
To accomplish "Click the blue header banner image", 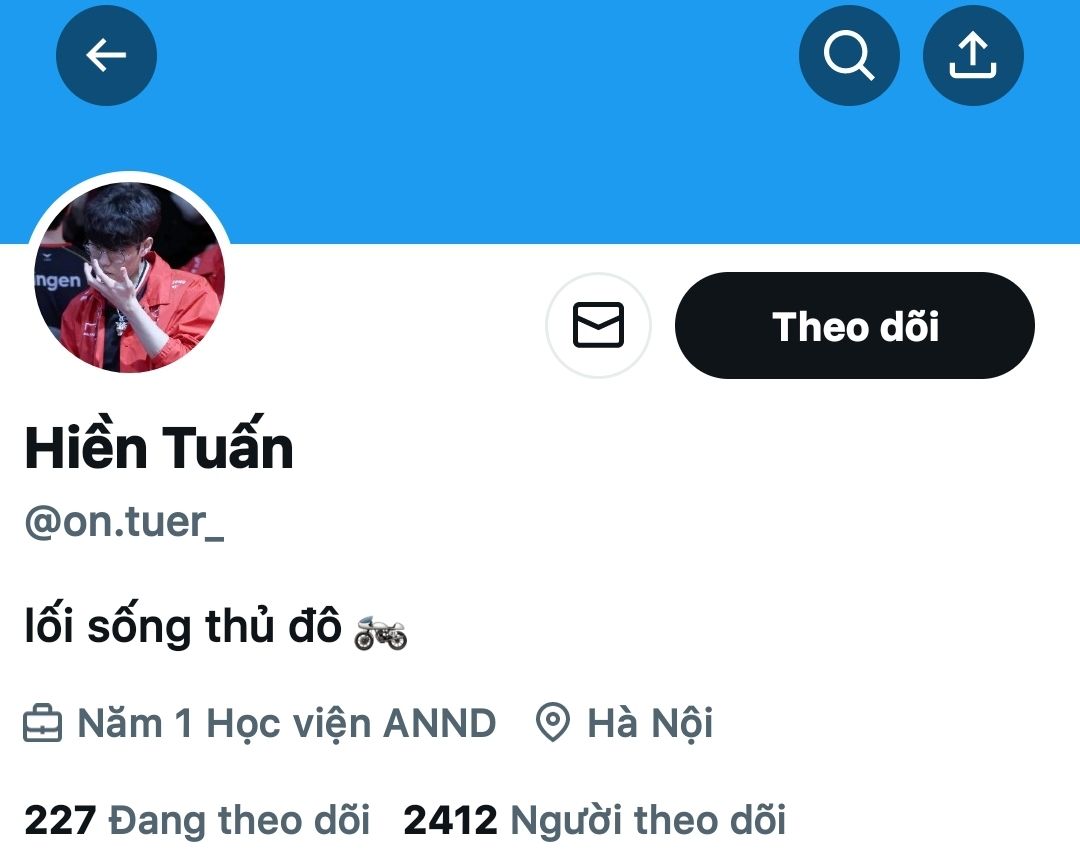I will click(540, 138).
